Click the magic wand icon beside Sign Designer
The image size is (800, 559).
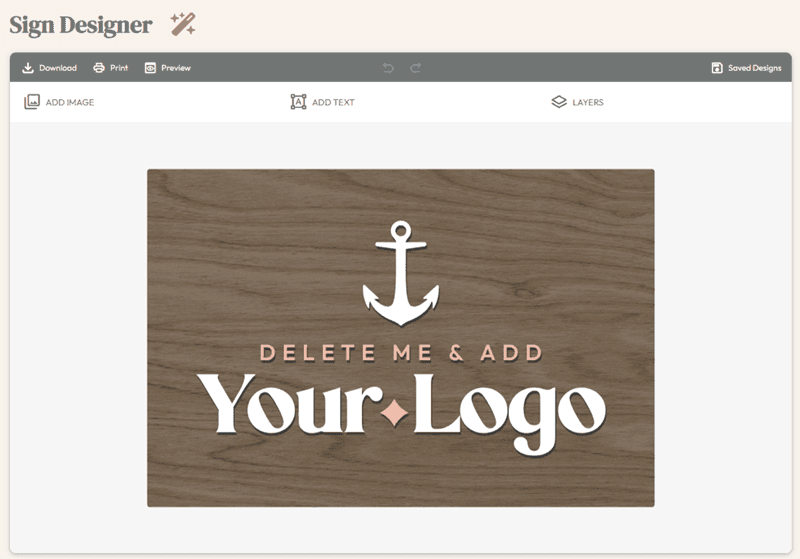(183, 24)
